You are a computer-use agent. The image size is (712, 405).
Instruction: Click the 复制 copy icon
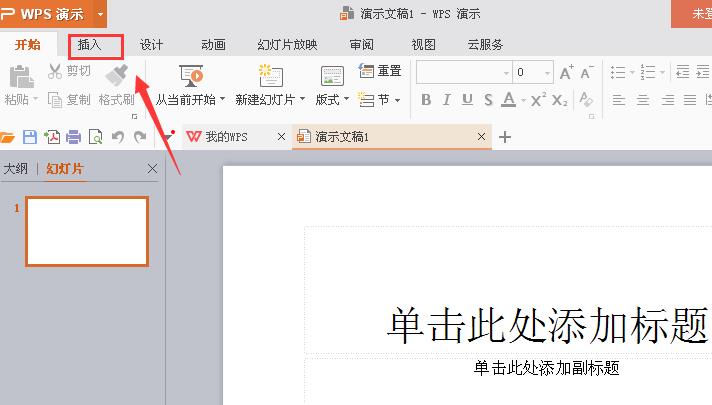[55, 99]
